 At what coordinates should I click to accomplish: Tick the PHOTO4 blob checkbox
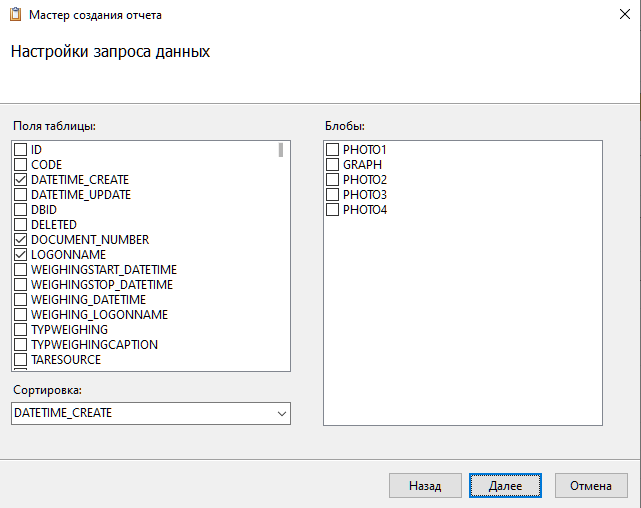tap(333, 210)
